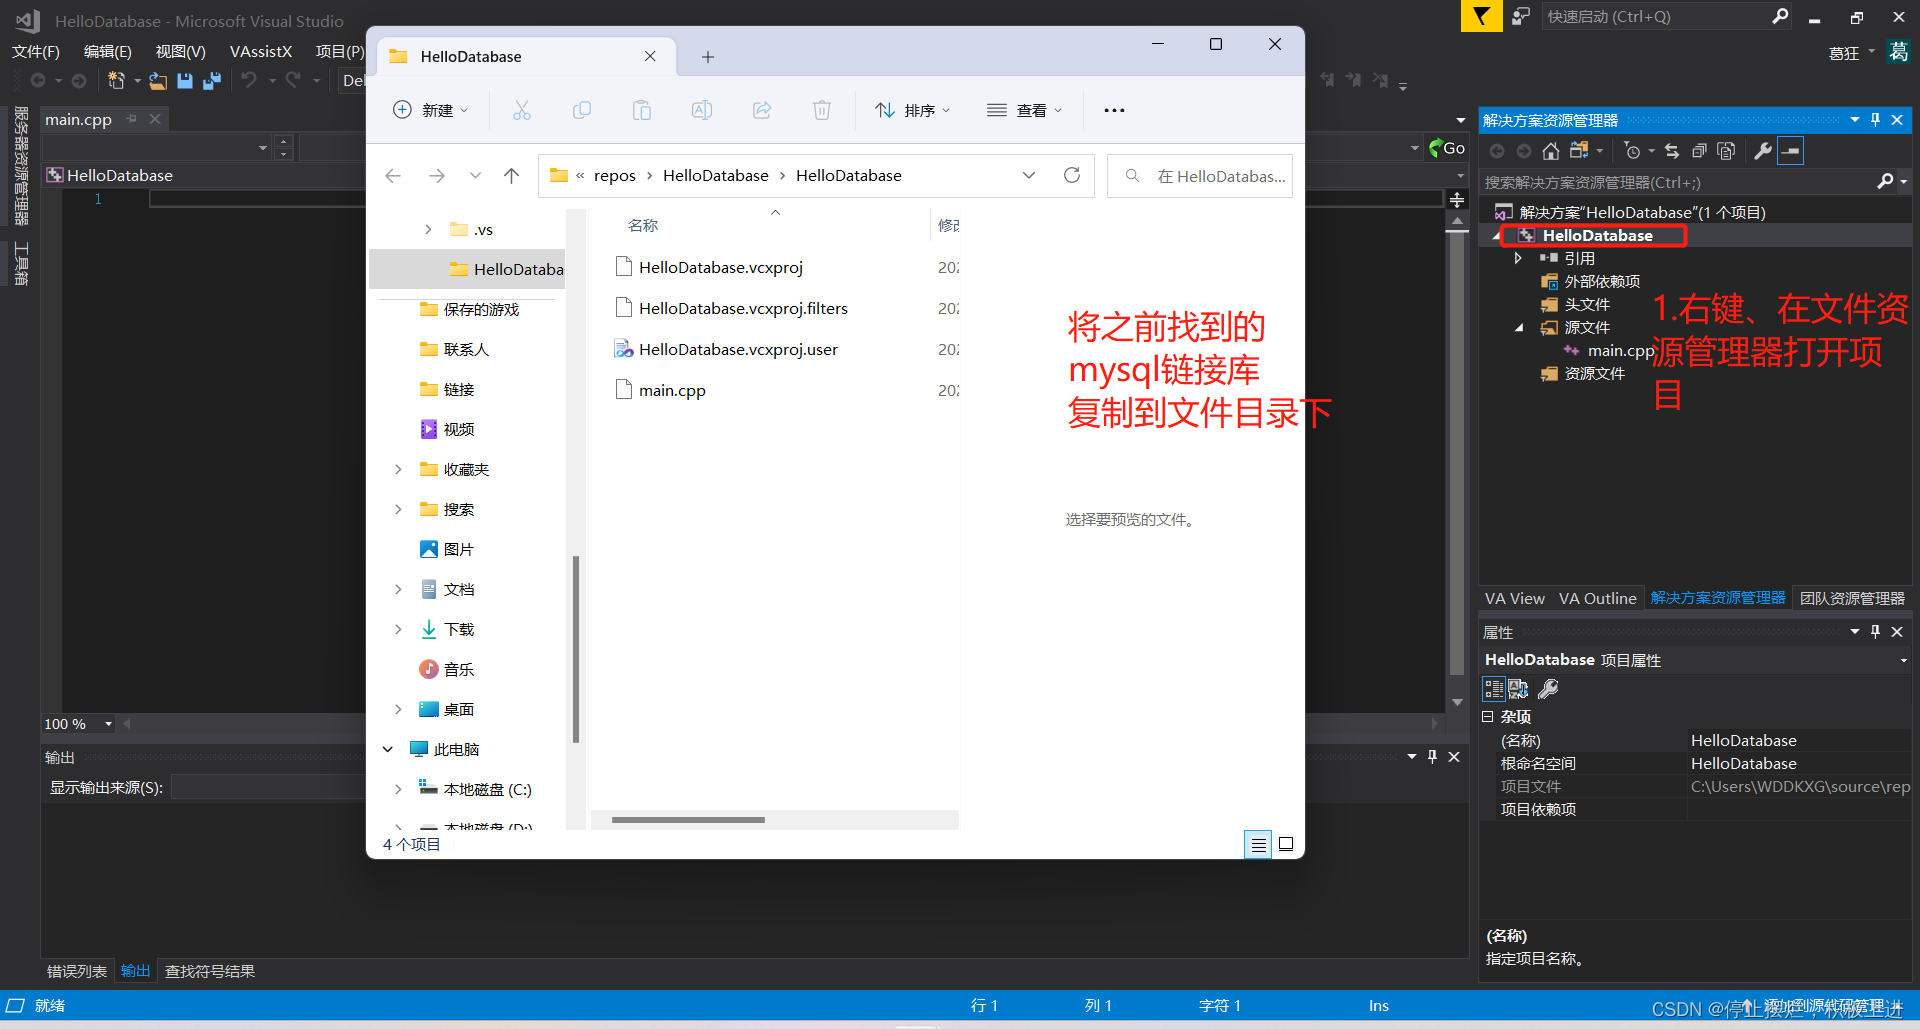This screenshot has width=1920, height=1029.
Task: Toggle auto-hide pin of Properties panel
Action: tap(1875, 631)
